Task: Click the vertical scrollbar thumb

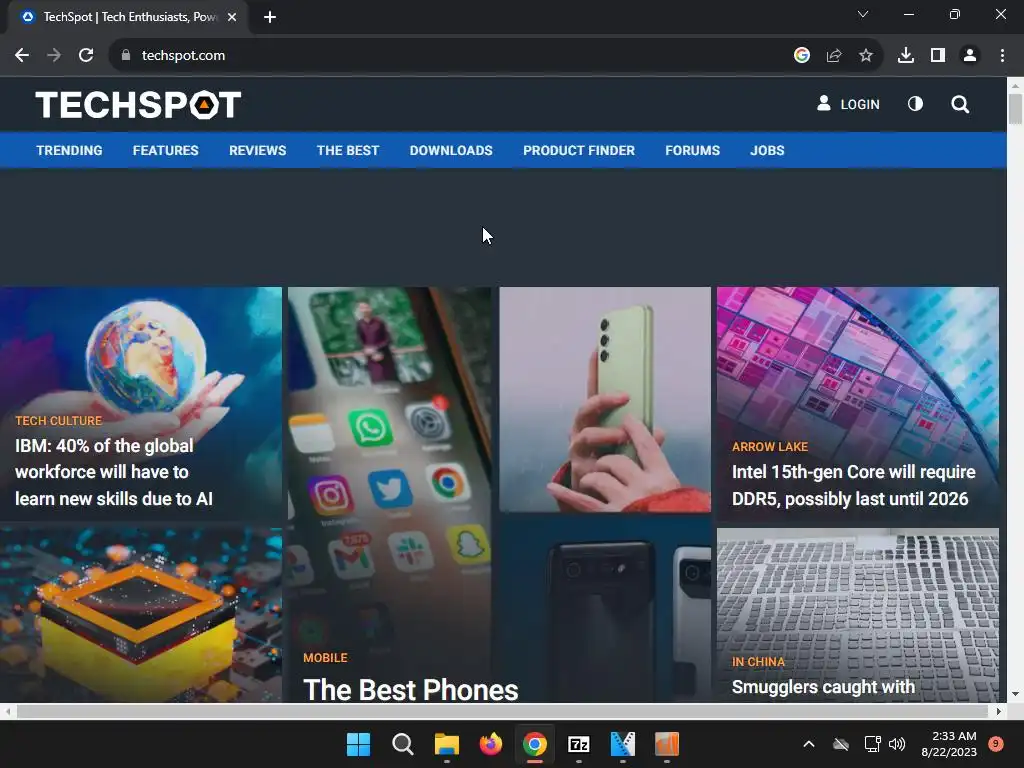Action: pyautogui.click(x=1016, y=108)
